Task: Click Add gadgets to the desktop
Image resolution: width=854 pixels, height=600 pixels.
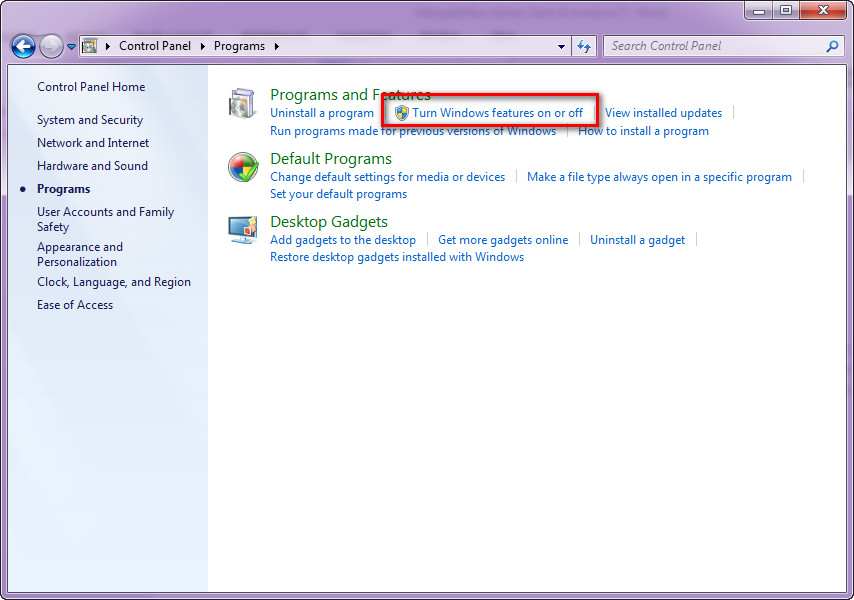Action: 343,240
